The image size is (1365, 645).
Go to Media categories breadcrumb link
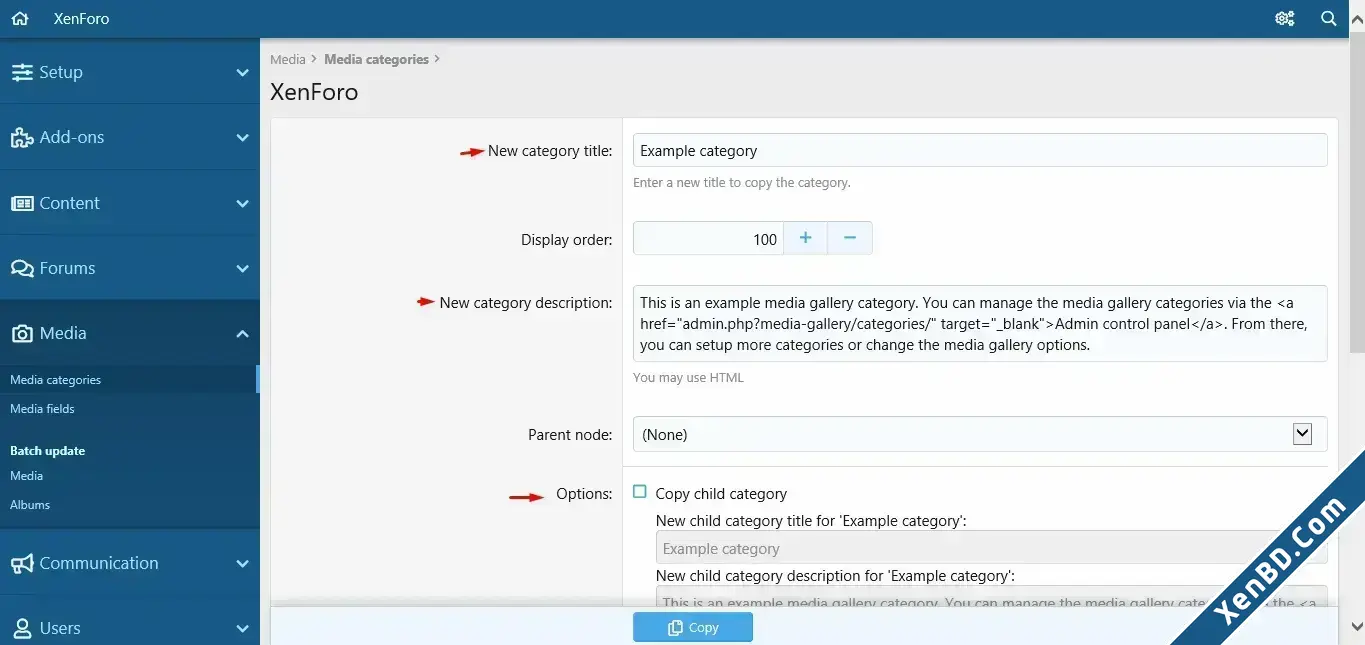[x=376, y=59]
